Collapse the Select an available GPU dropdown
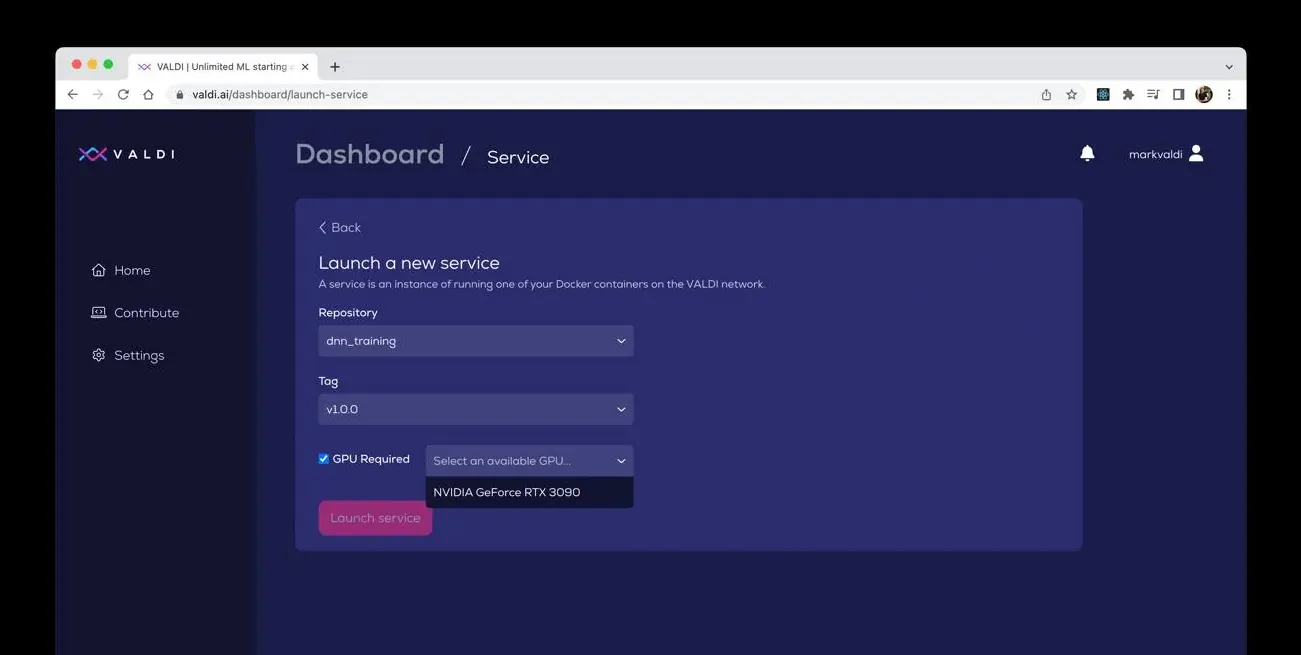Screen dimensions: 1301x655 coord(529,461)
